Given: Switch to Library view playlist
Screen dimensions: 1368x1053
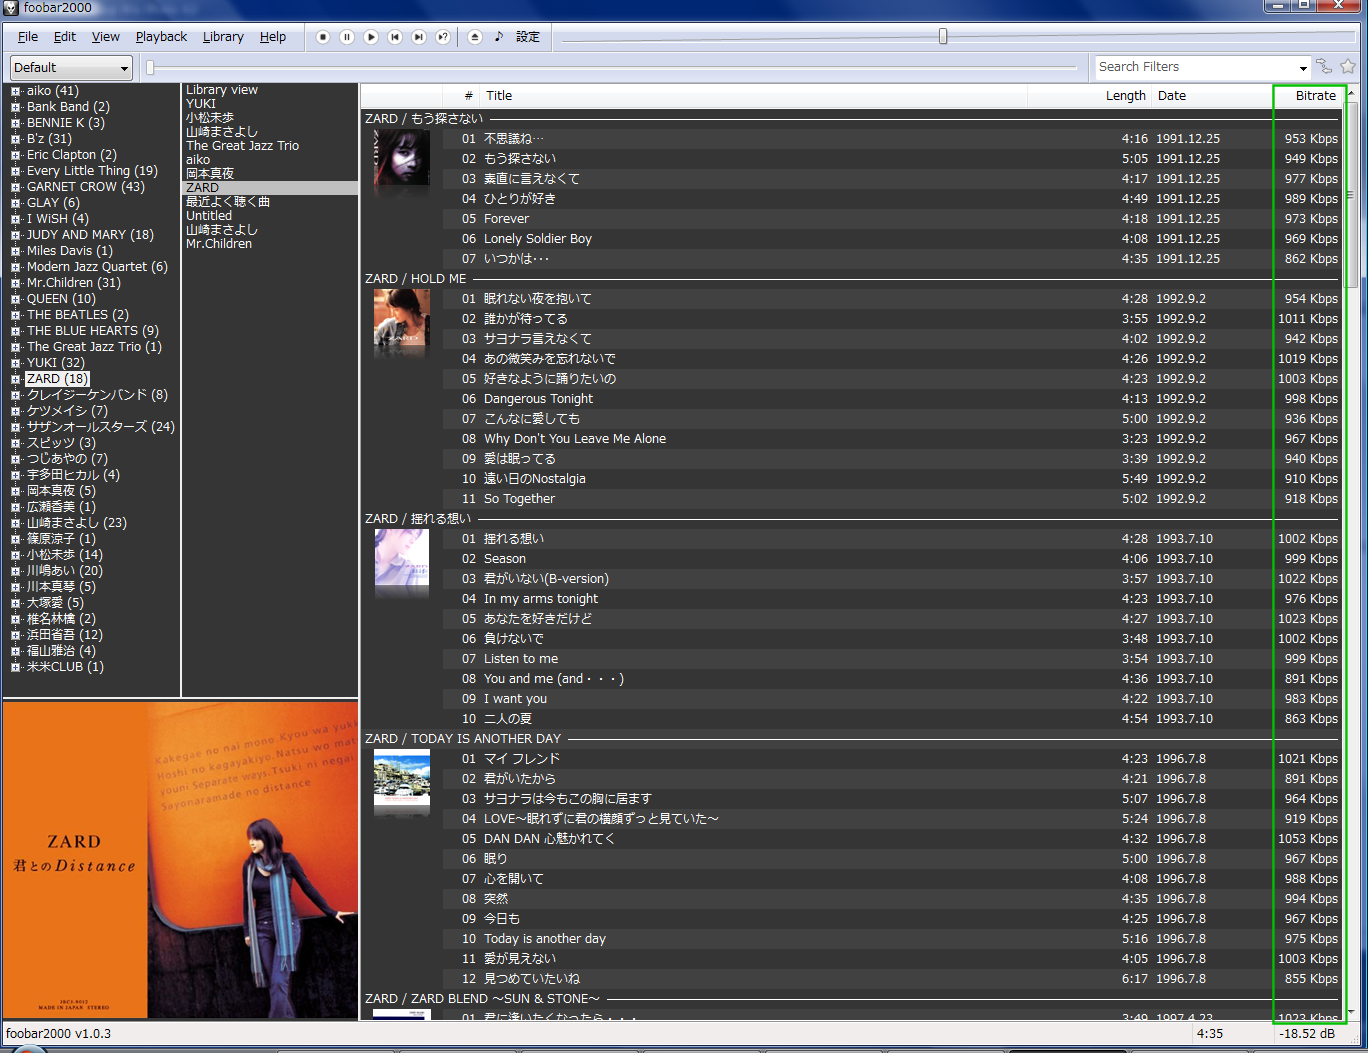Looking at the screenshot, I should point(222,90).
